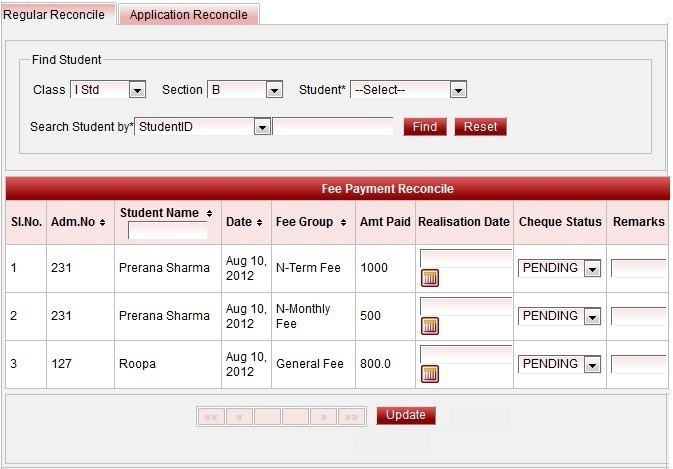Screen dimensions: 673x469
Task: Change Cheque Status for Roopa's row
Action: pyautogui.click(x=591, y=364)
